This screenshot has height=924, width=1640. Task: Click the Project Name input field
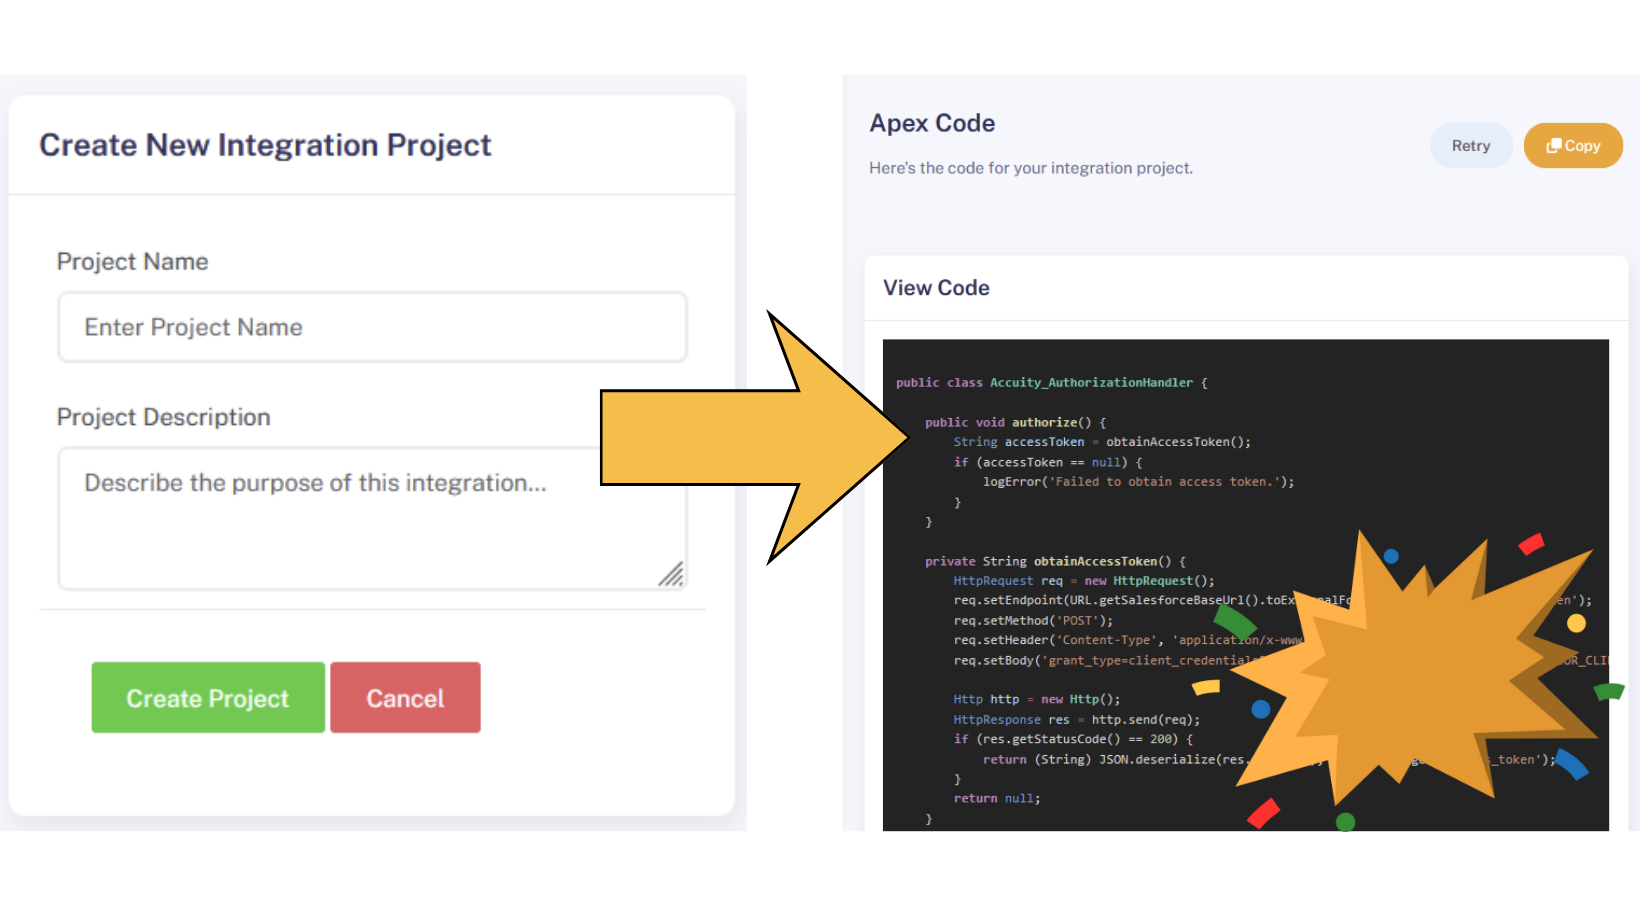pos(372,327)
